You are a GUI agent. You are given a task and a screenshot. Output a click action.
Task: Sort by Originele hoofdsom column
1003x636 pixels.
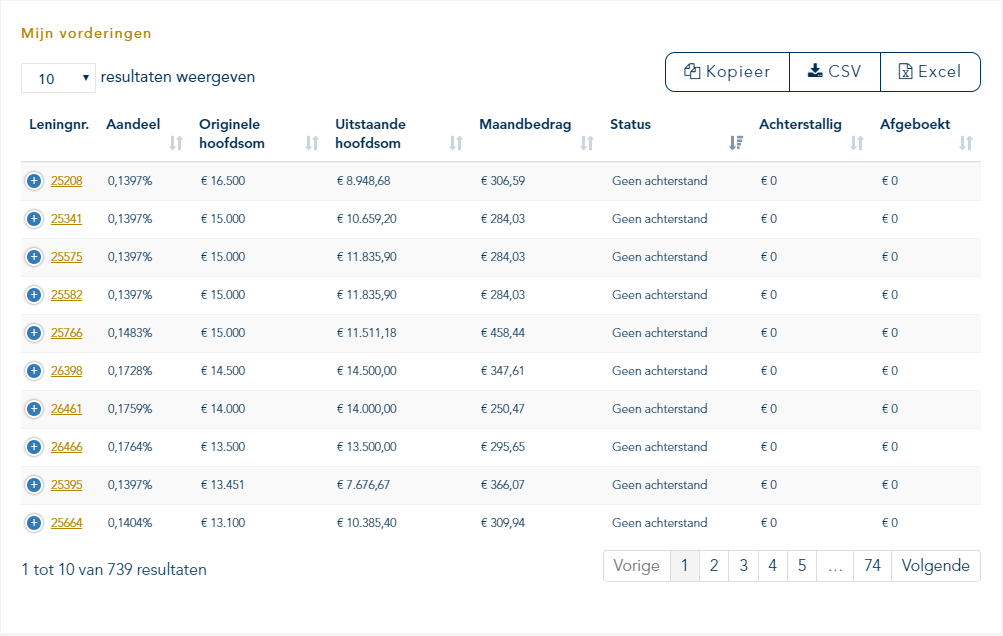point(312,143)
